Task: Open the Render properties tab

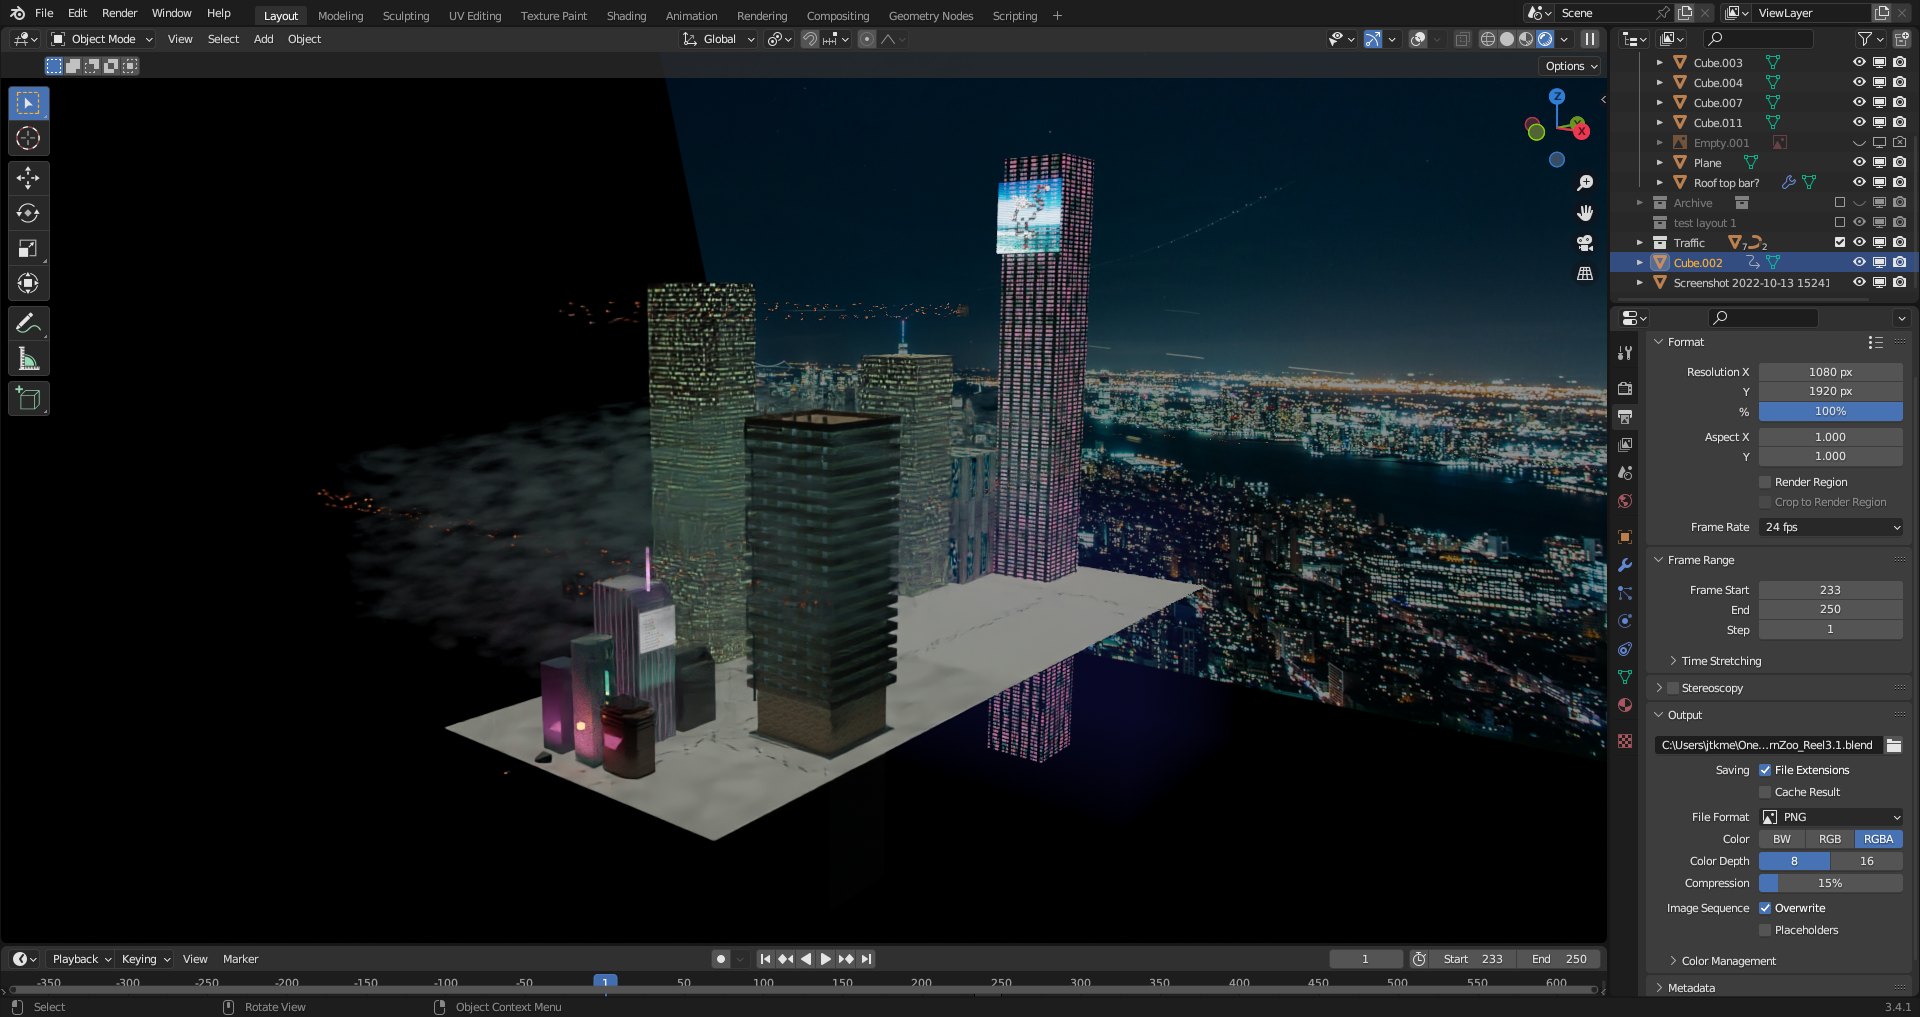Action: coord(1625,388)
